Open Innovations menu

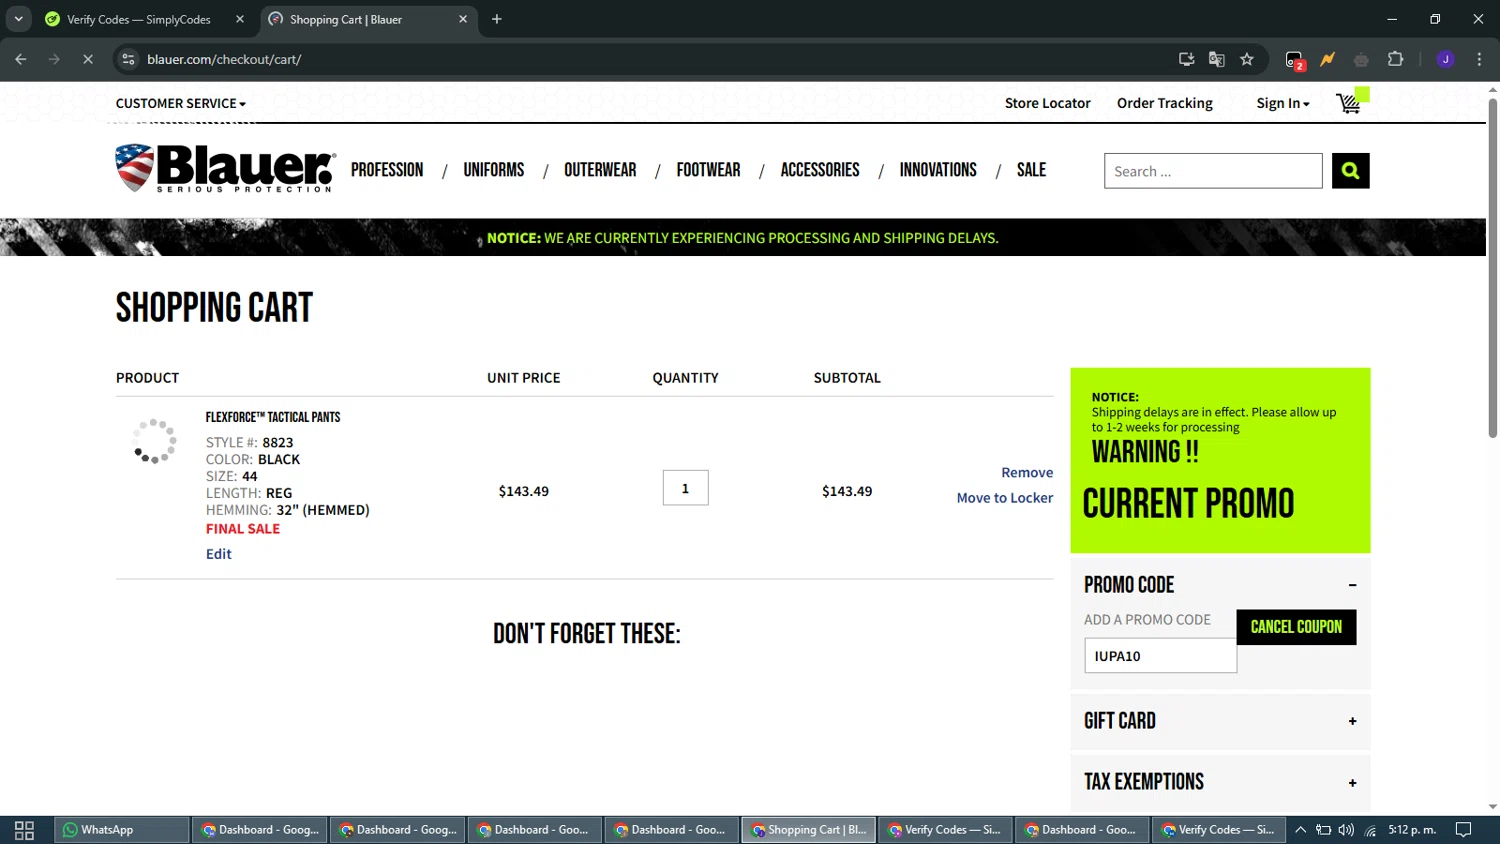point(938,170)
